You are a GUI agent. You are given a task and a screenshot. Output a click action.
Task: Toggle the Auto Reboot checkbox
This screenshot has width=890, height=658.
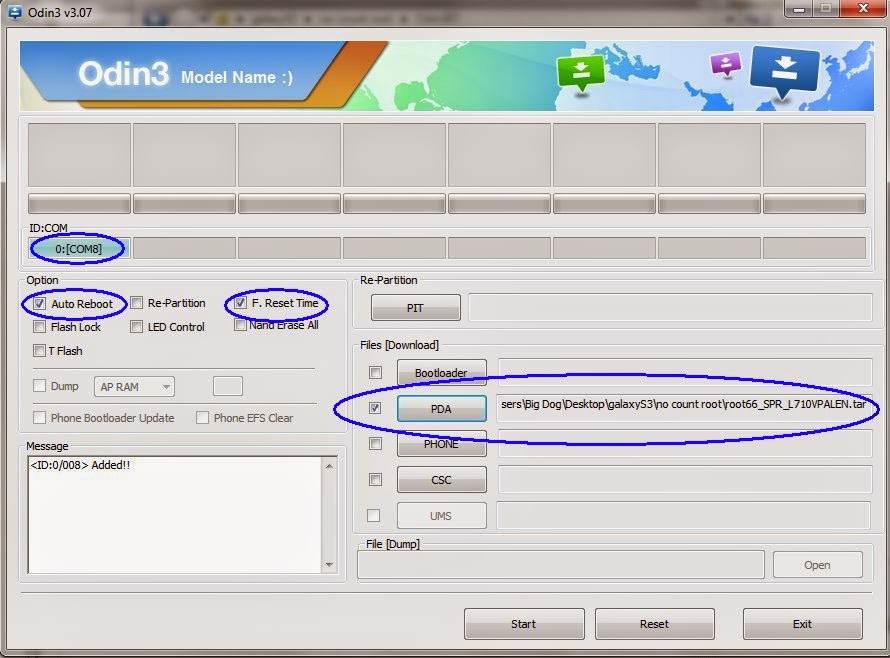point(39,304)
